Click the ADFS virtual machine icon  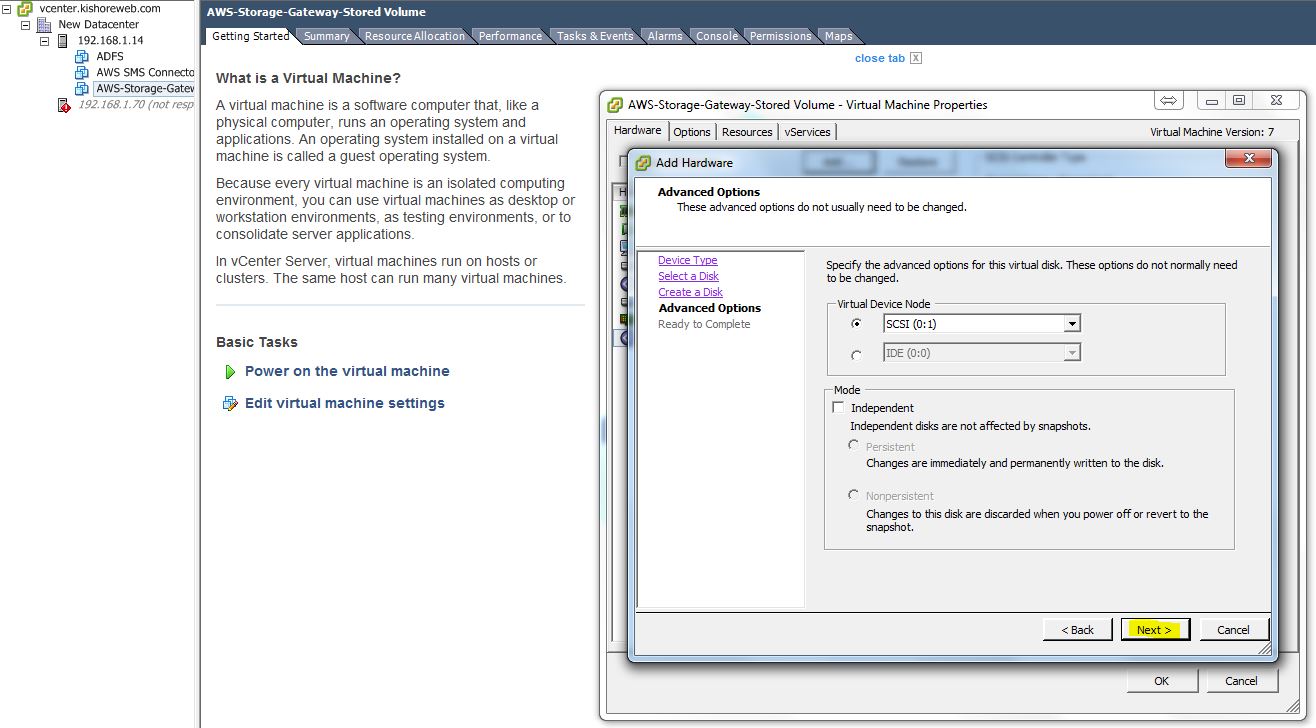(x=82, y=57)
